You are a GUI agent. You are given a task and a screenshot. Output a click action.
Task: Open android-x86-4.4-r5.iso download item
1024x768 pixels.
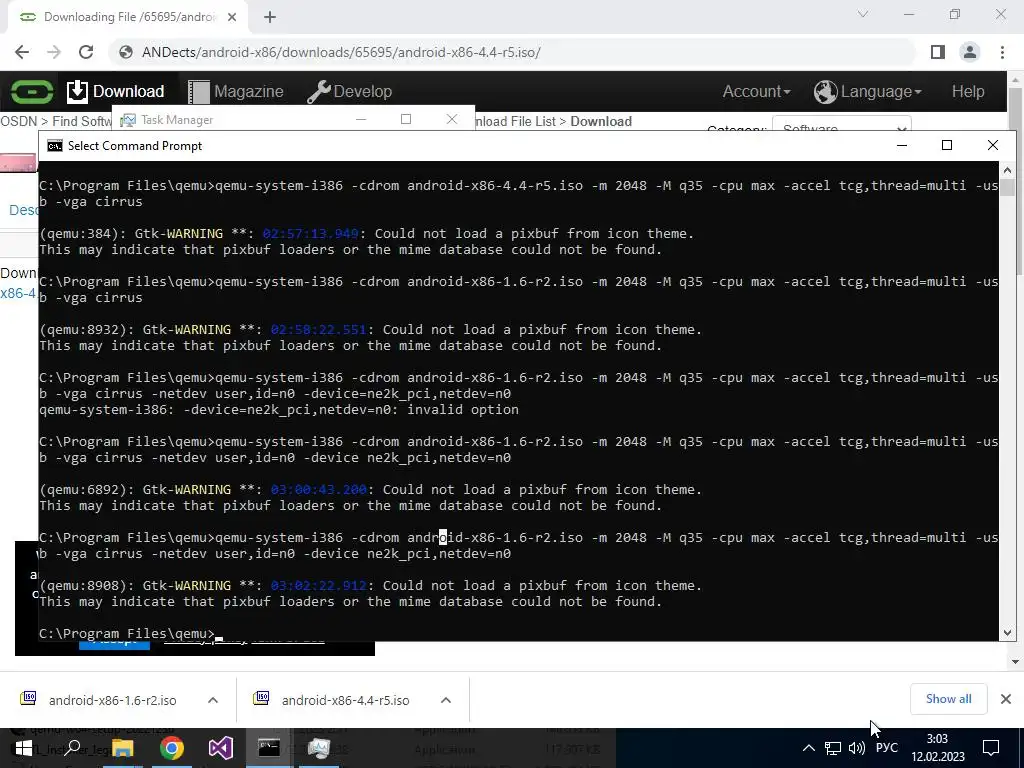pyautogui.click(x=345, y=700)
